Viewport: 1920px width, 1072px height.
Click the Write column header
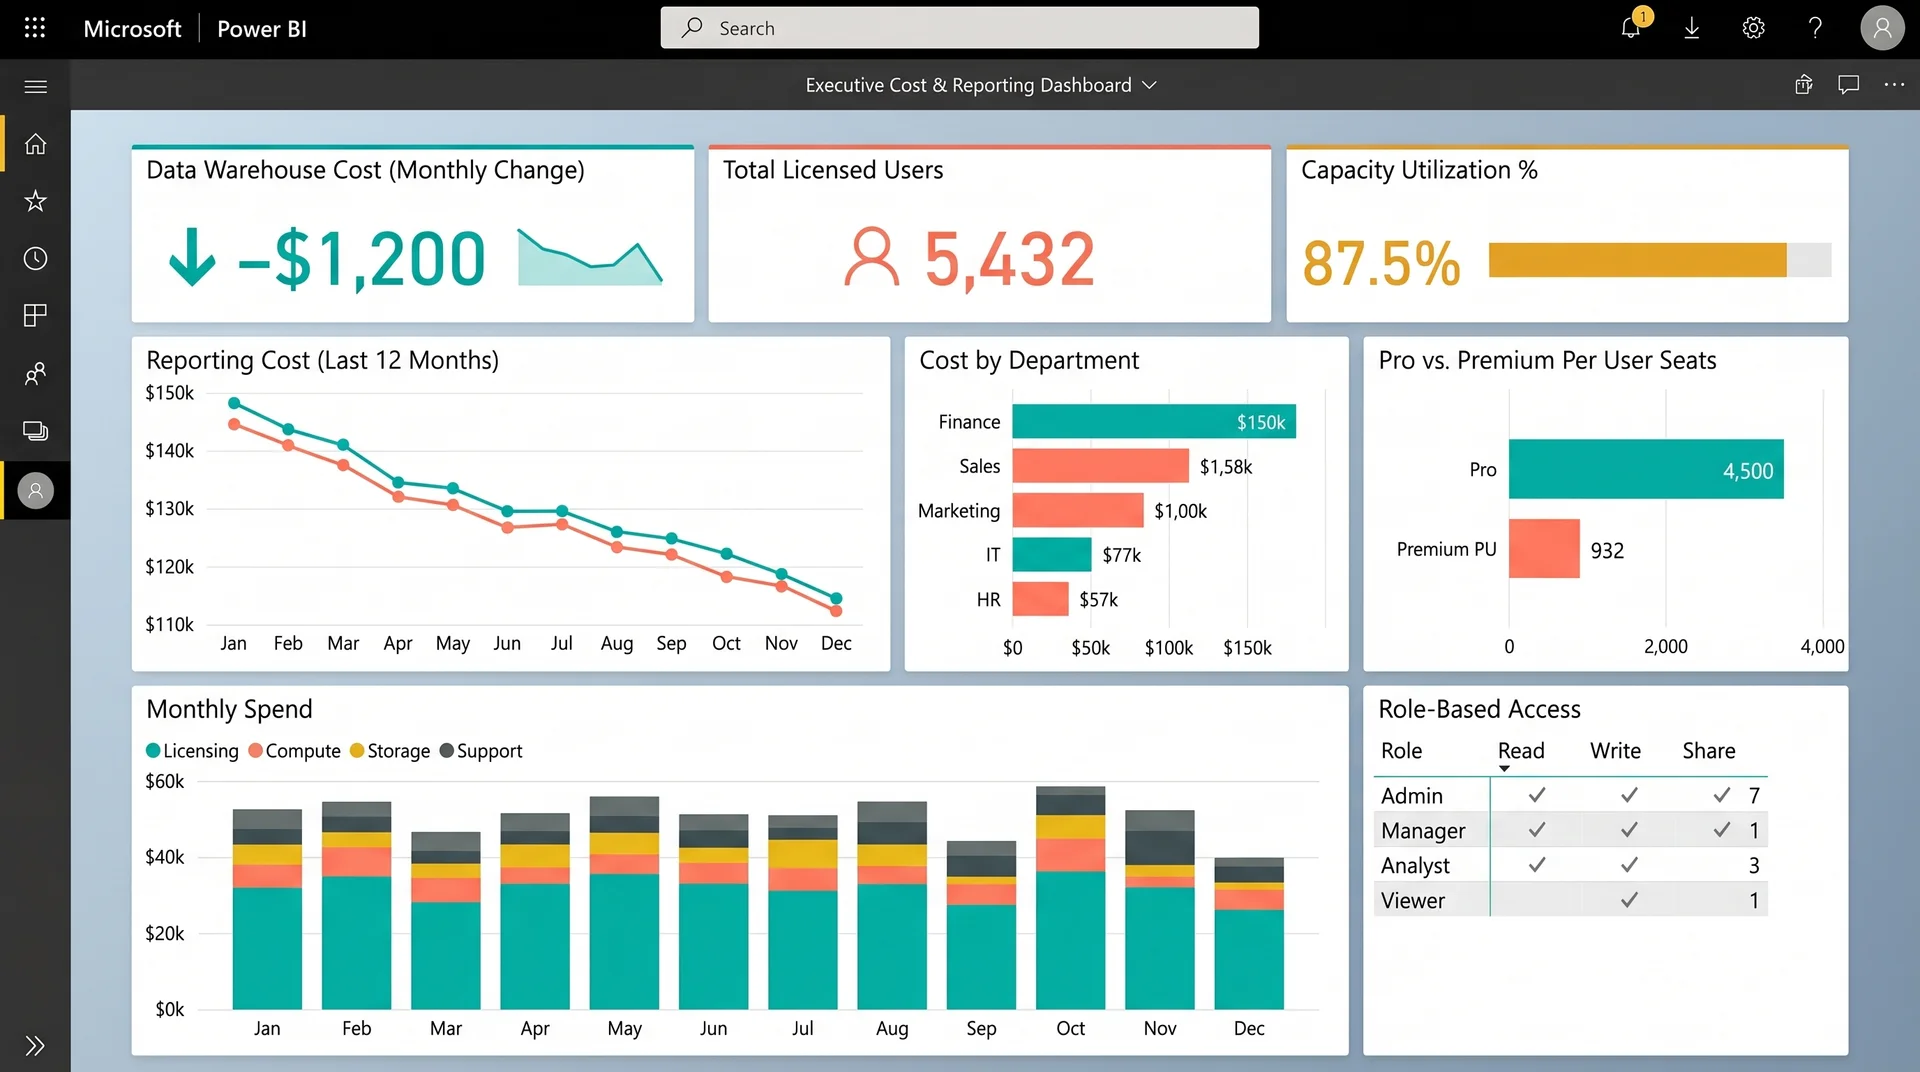coord(1615,751)
